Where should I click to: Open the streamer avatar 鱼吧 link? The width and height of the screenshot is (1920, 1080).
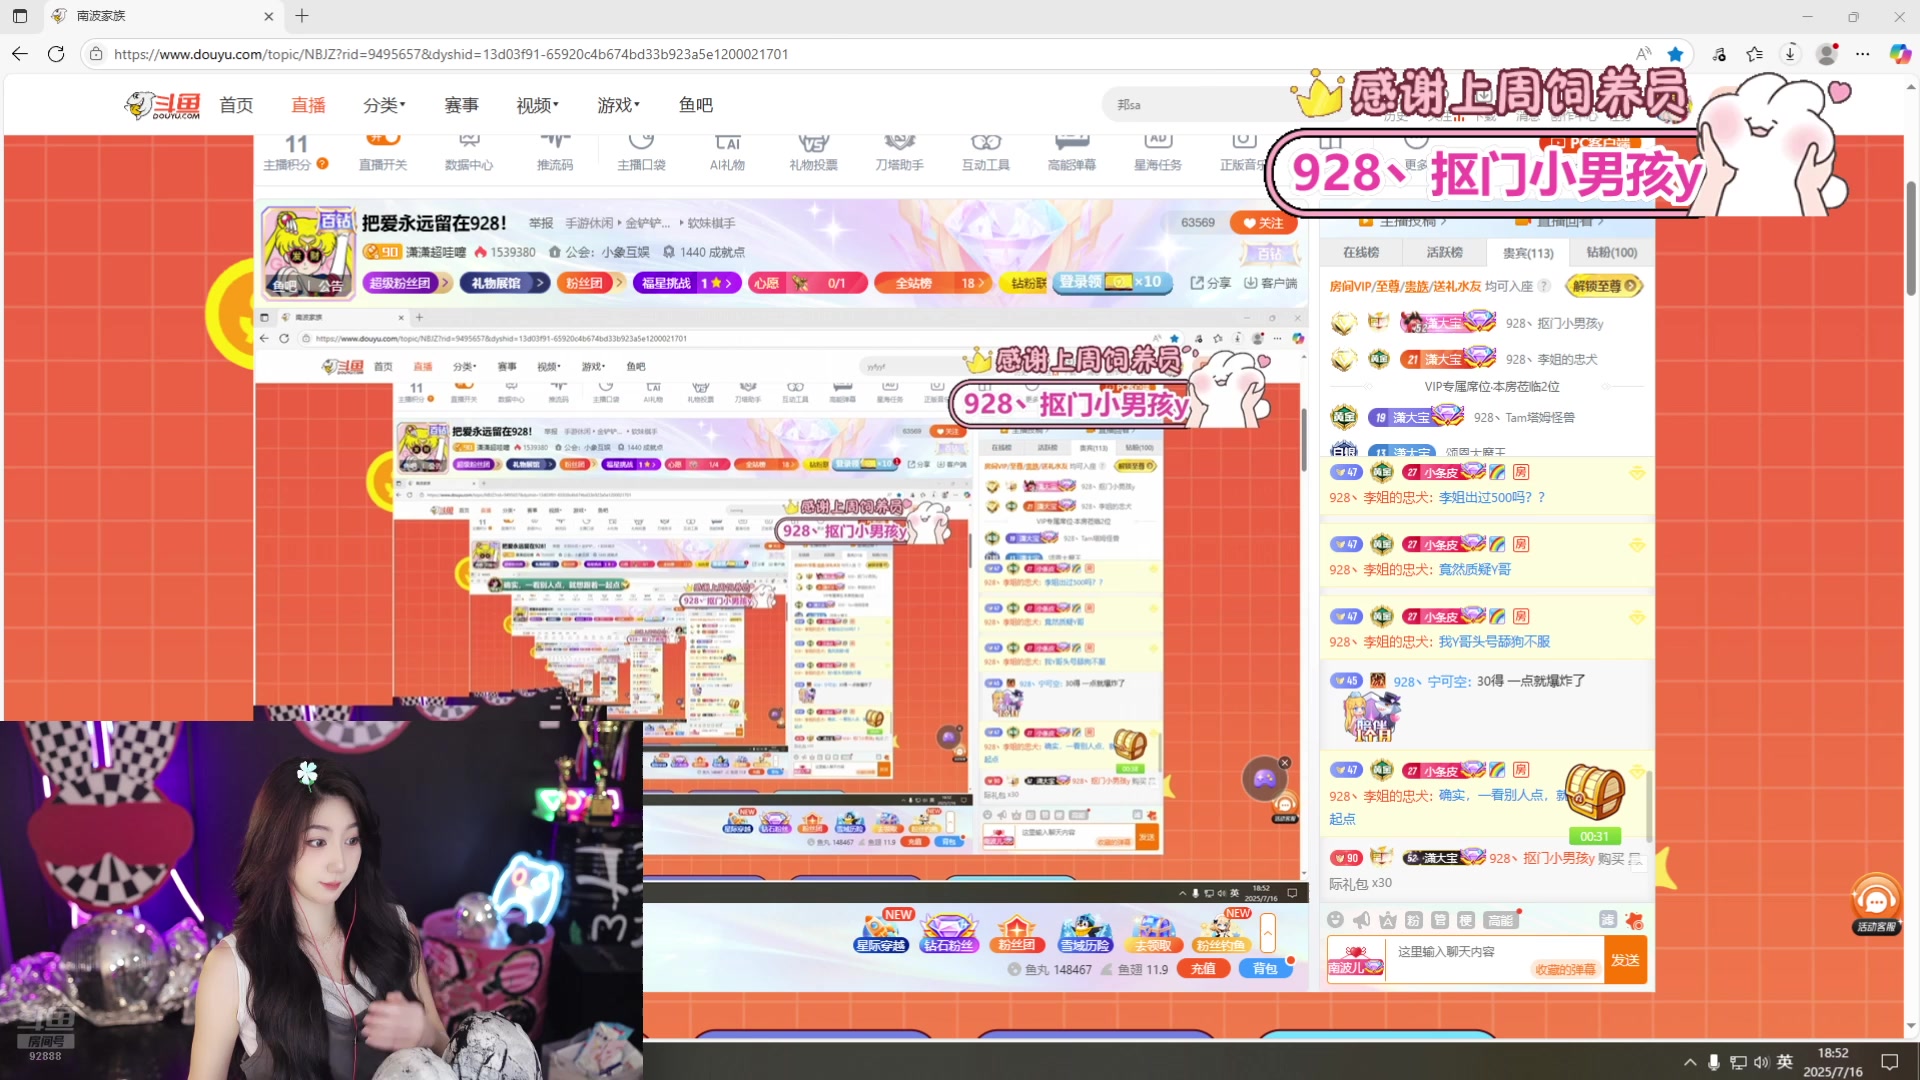(x=285, y=286)
